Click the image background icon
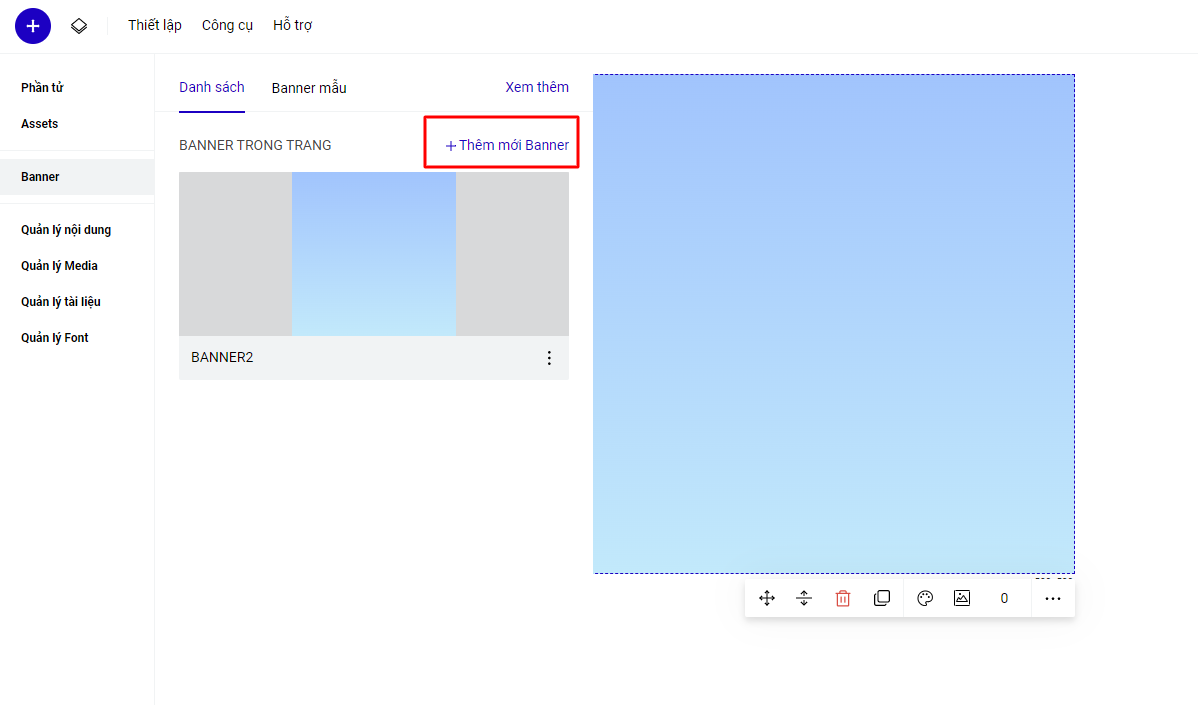Screen dimensions: 1198x705 [962, 598]
